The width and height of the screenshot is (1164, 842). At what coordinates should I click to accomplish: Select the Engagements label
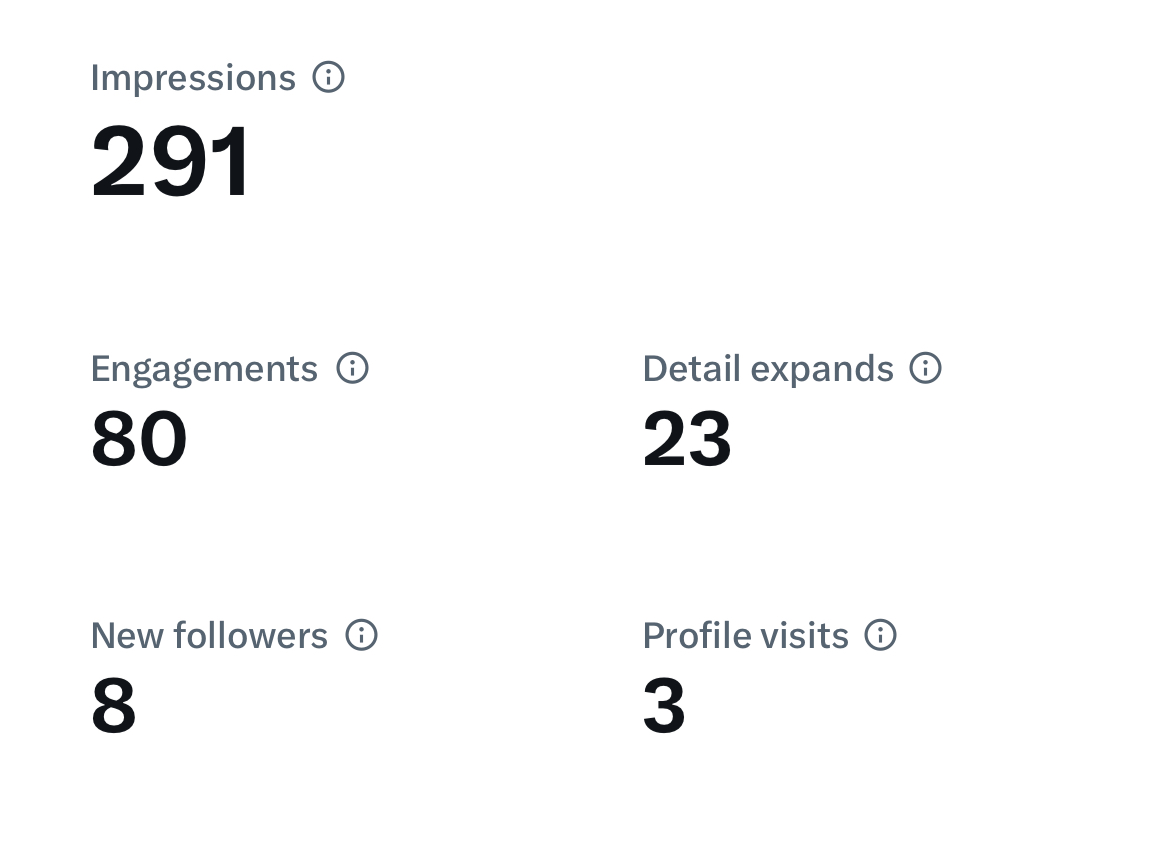(x=204, y=370)
